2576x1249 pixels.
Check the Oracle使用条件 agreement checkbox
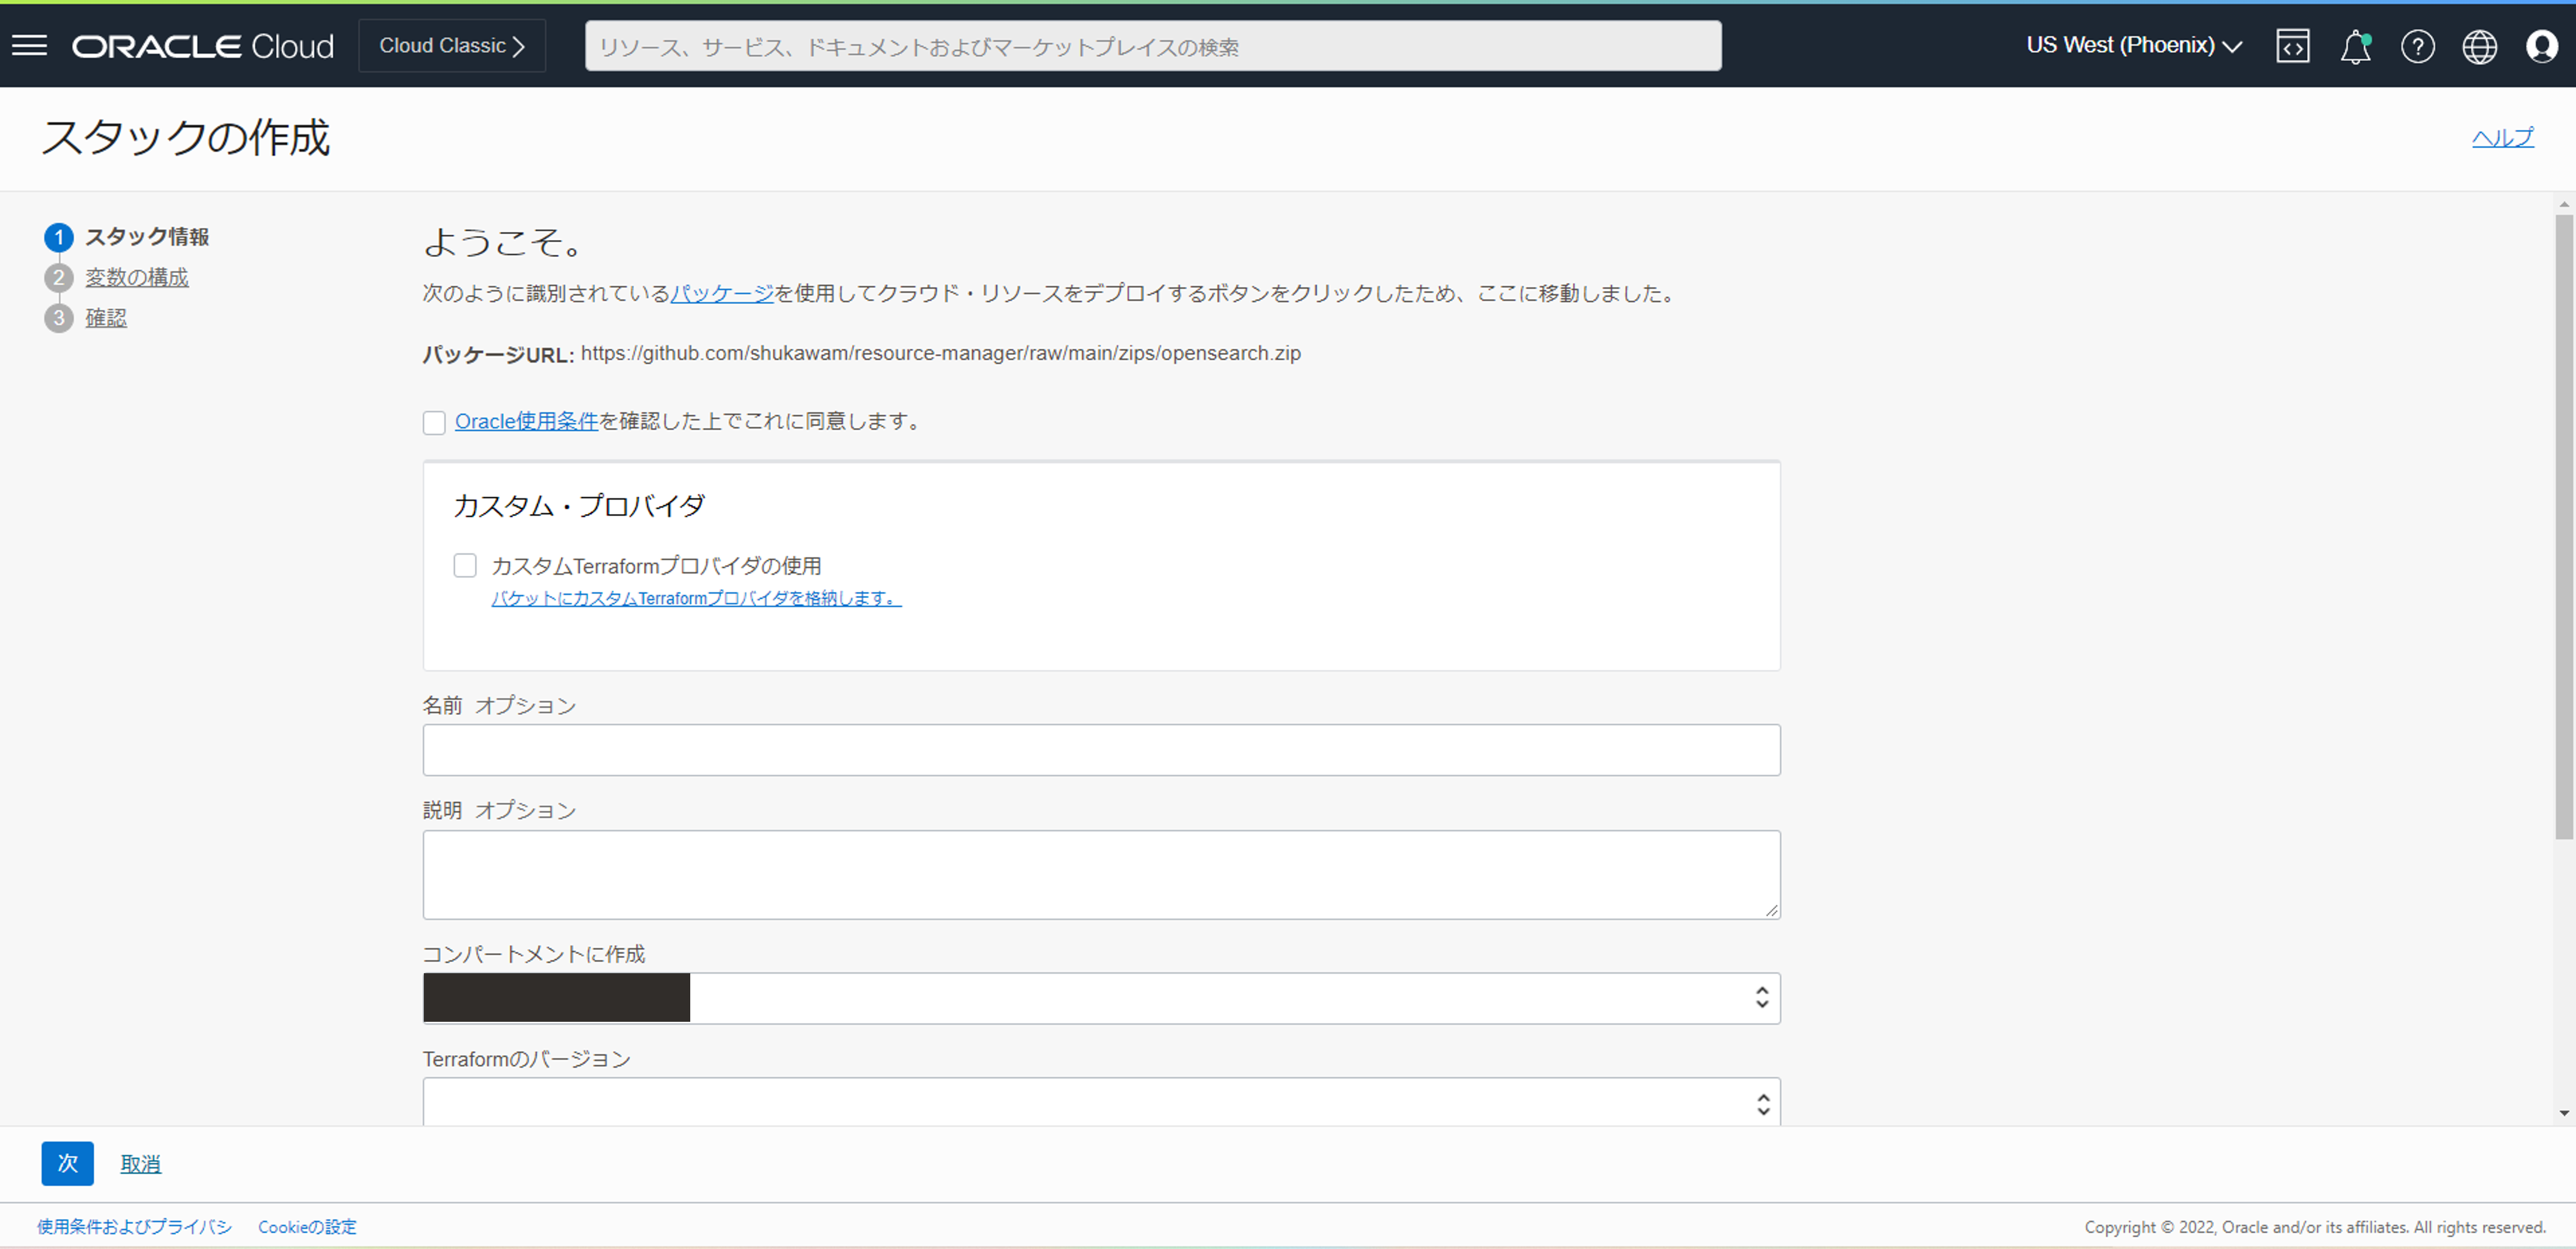[x=434, y=422]
